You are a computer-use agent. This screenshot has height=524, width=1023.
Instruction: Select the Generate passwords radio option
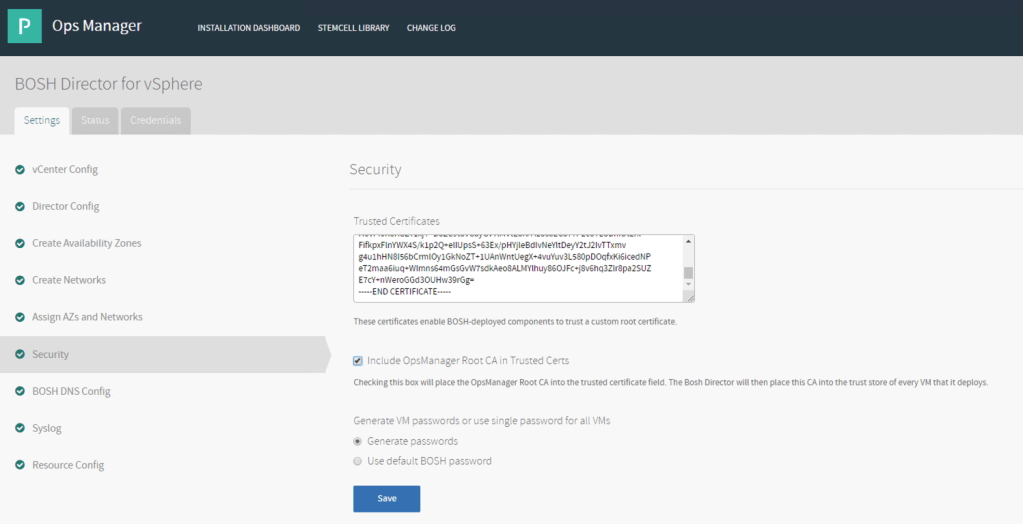click(x=358, y=441)
